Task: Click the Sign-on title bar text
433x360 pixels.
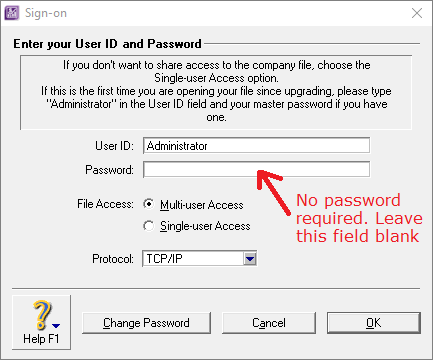Action: pyautogui.click(x=46, y=13)
